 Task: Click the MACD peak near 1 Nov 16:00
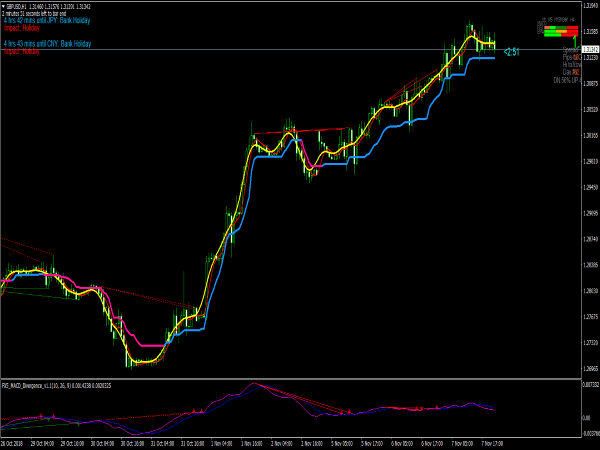point(254,383)
